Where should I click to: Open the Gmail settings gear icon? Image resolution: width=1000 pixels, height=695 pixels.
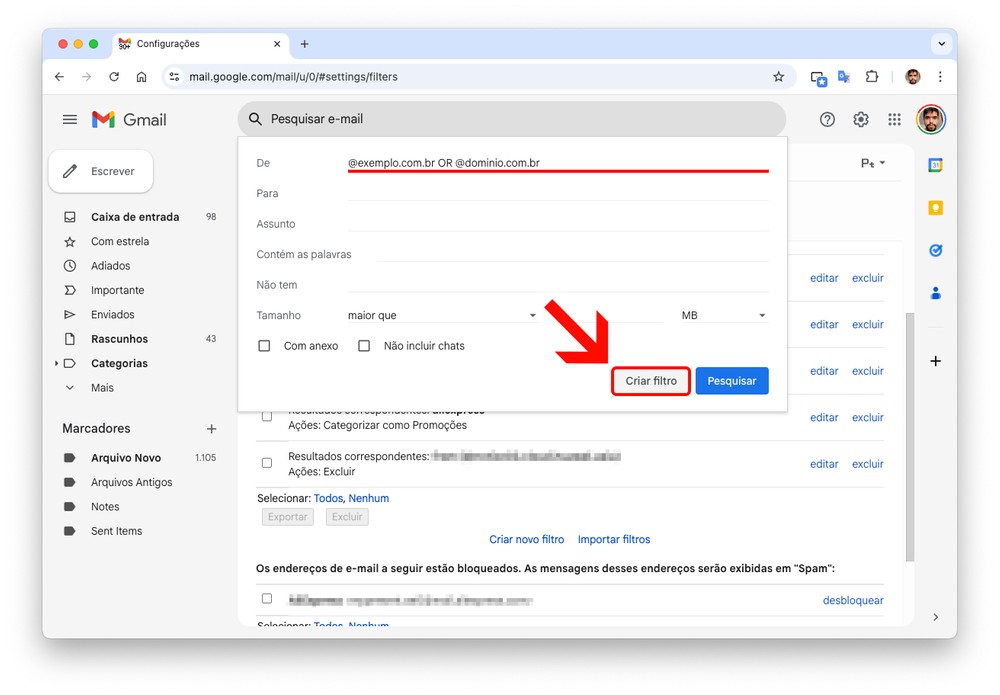[860, 119]
